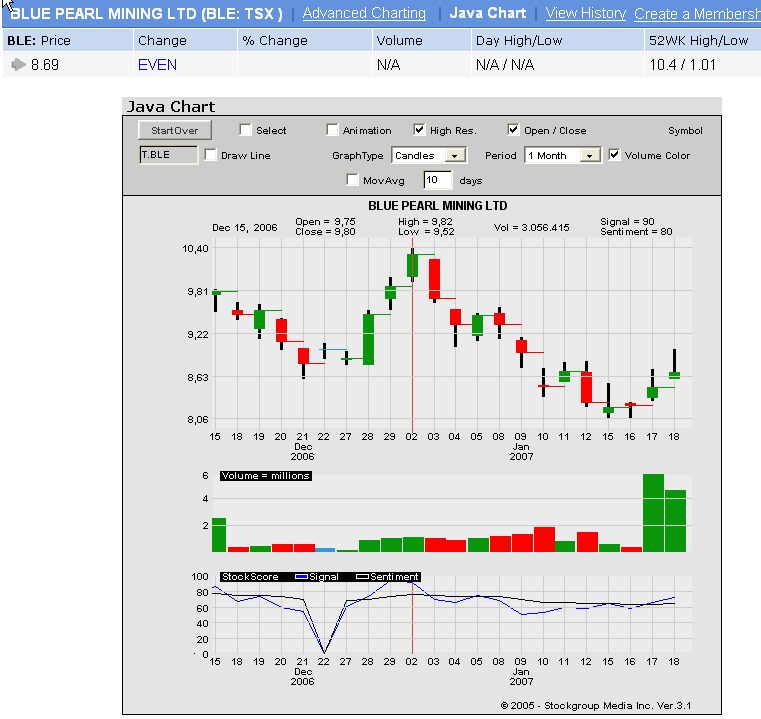Click the Period dropdown arrow button

pos(589,156)
